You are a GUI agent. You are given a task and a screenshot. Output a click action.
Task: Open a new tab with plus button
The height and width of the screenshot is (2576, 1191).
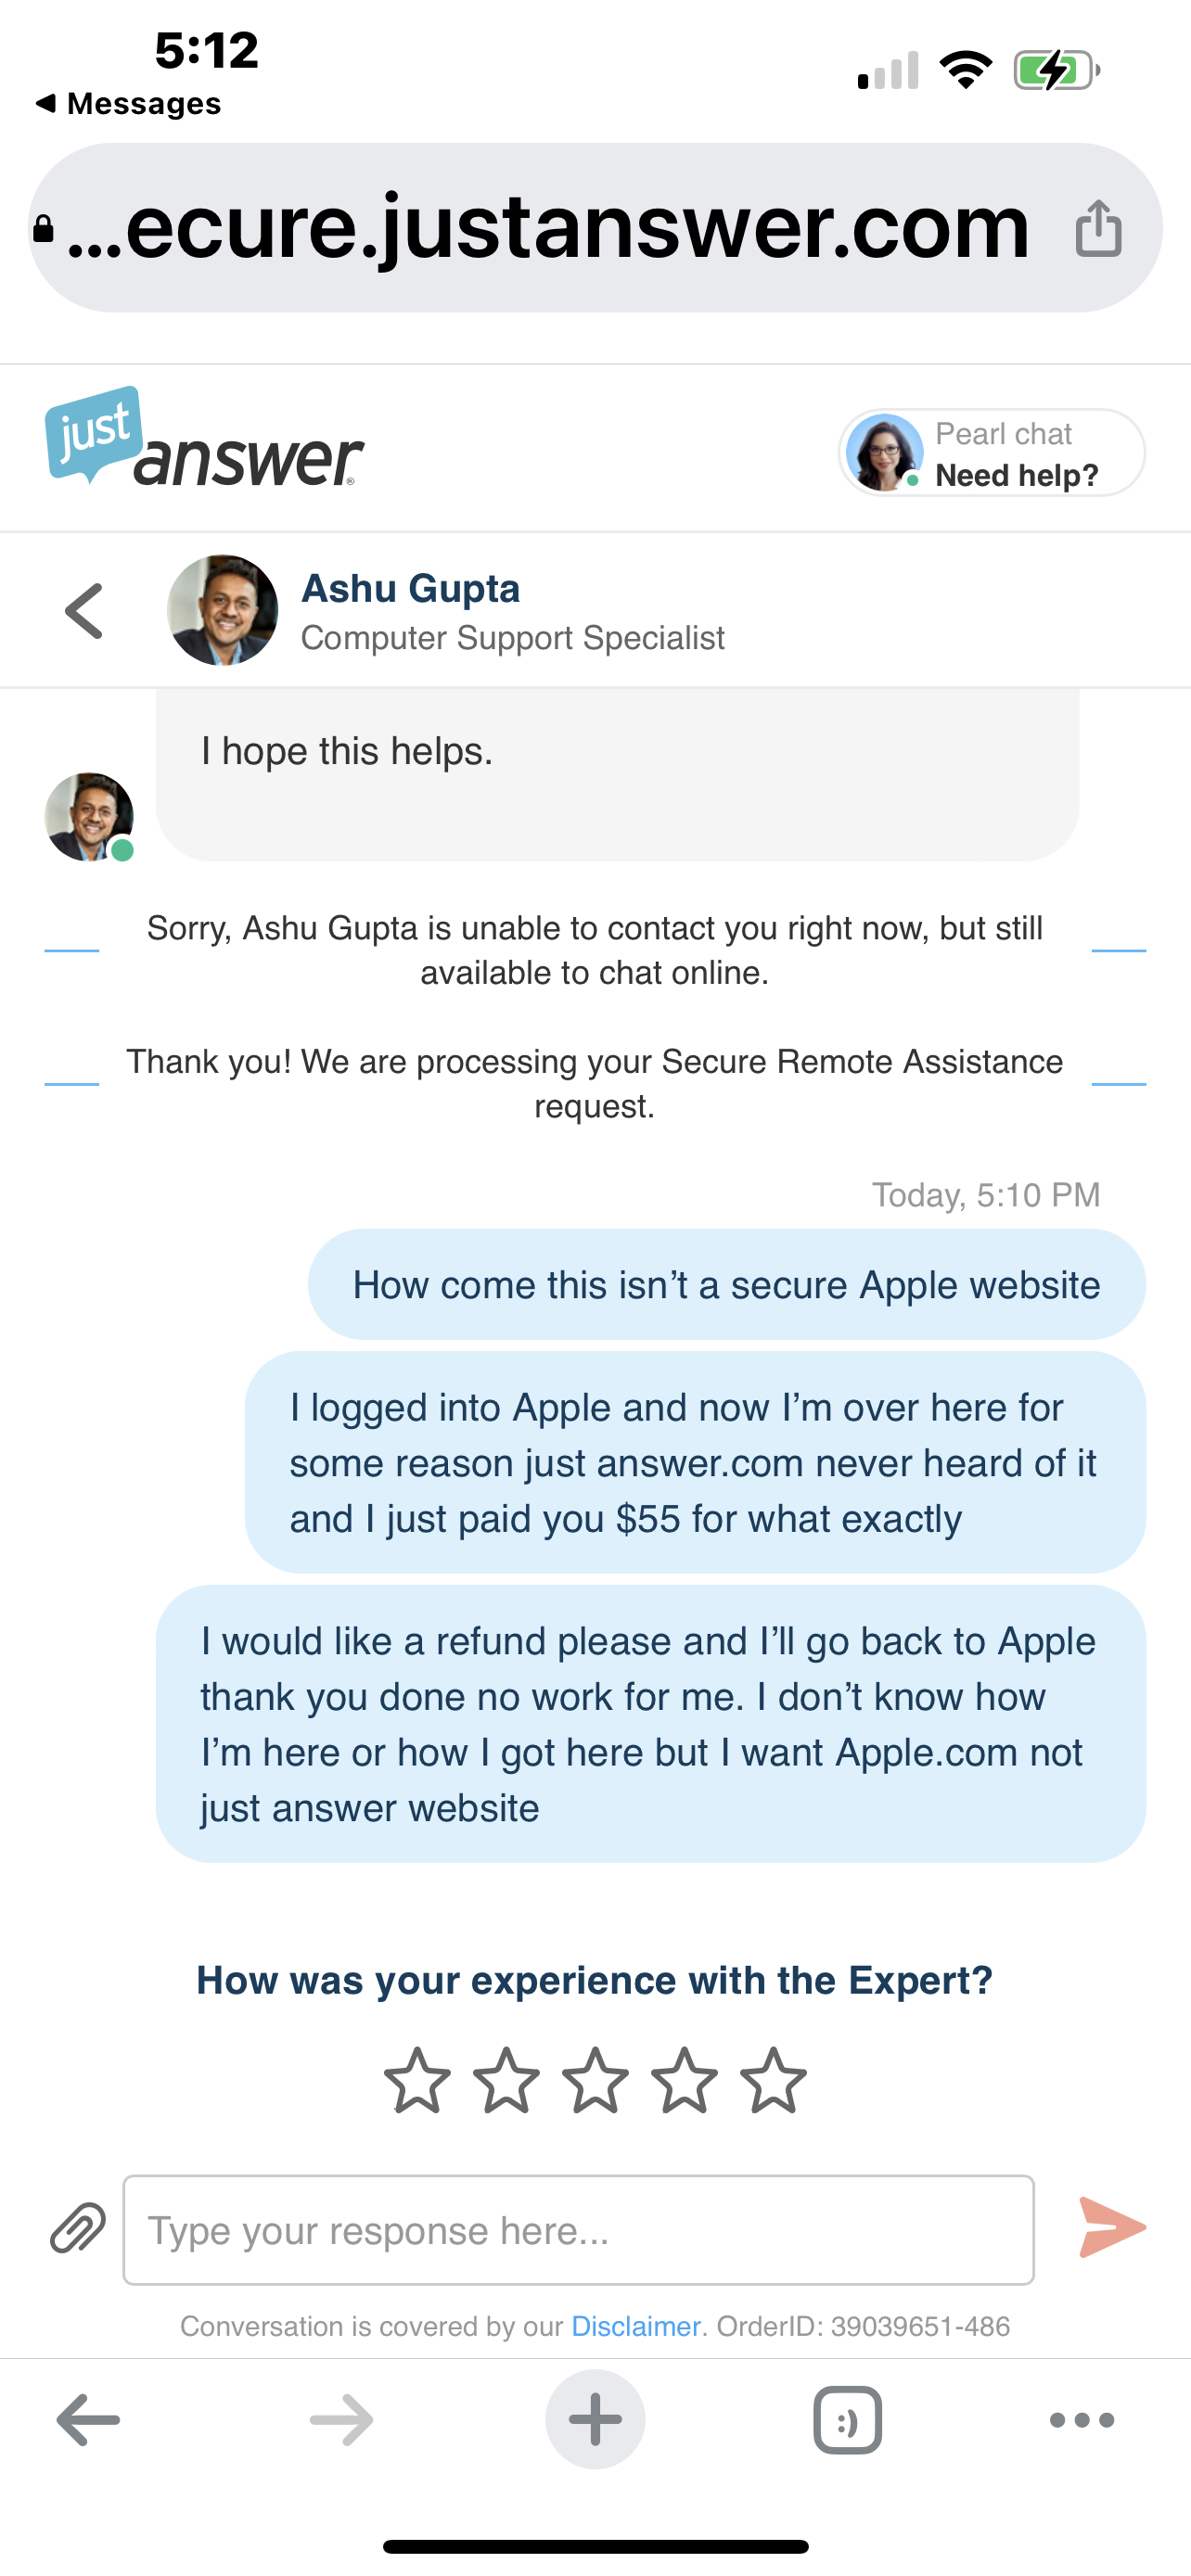[x=595, y=2420]
